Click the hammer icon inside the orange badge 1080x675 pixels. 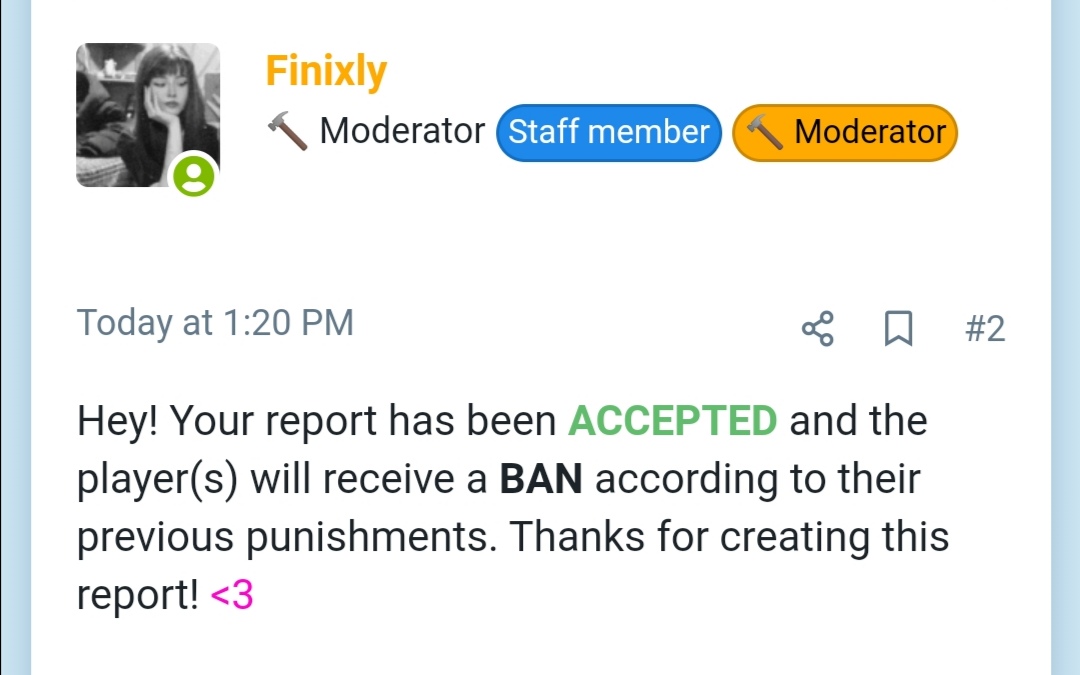[x=765, y=132]
